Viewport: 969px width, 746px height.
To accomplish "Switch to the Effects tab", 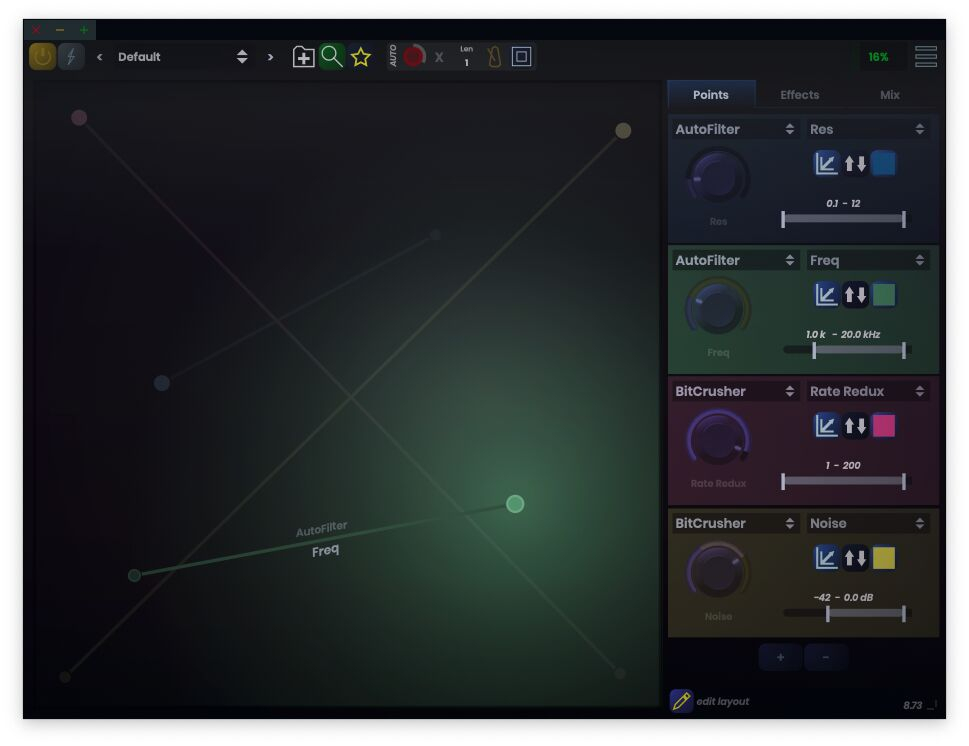I will [x=799, y=95].
